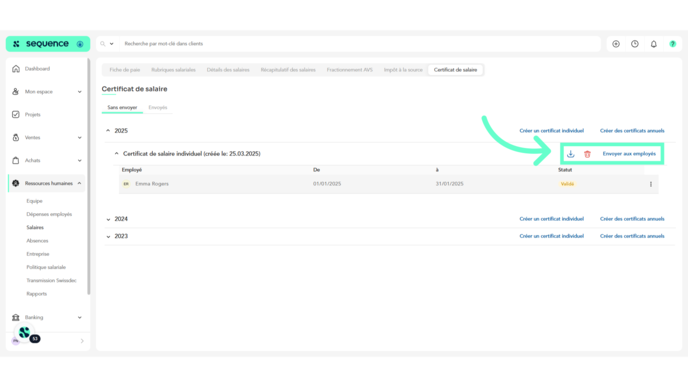Expand the 2024 year section
This screenshot has height=387, width=688.
[108, 219]
